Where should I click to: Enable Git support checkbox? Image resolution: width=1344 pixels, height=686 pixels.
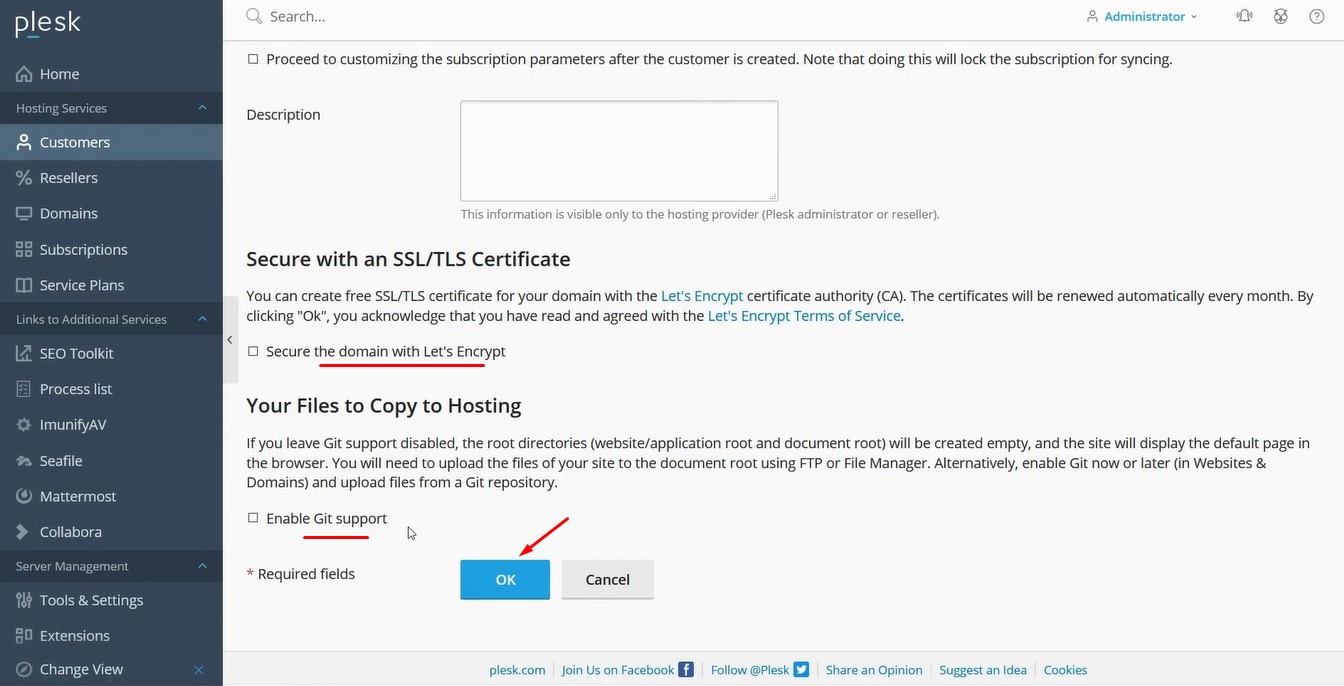coord(252,518)
